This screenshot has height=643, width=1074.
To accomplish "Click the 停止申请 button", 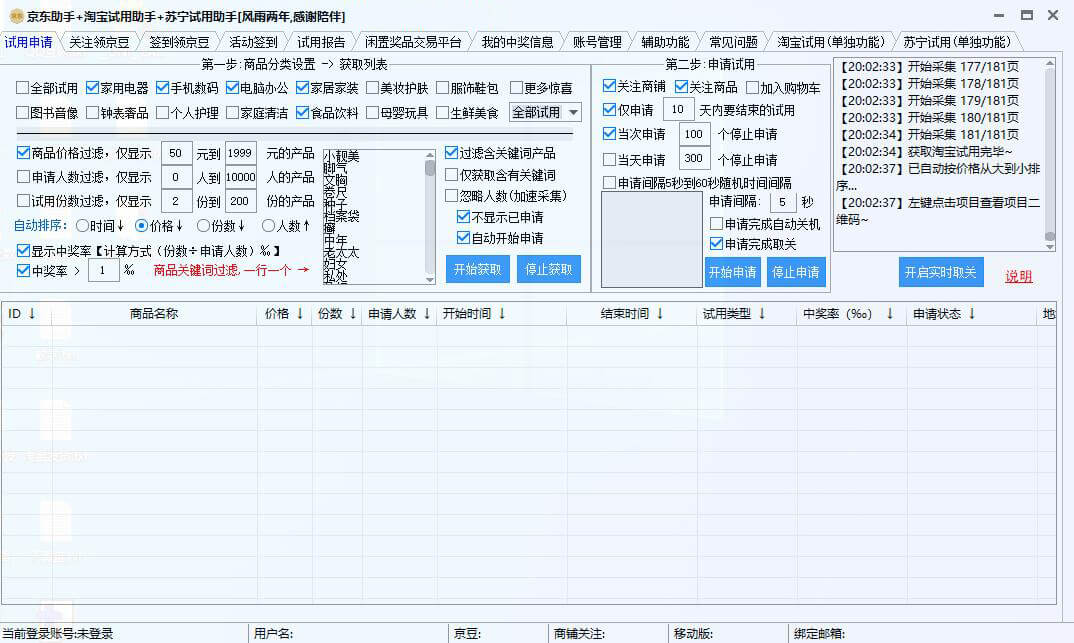I will (796, 272).
